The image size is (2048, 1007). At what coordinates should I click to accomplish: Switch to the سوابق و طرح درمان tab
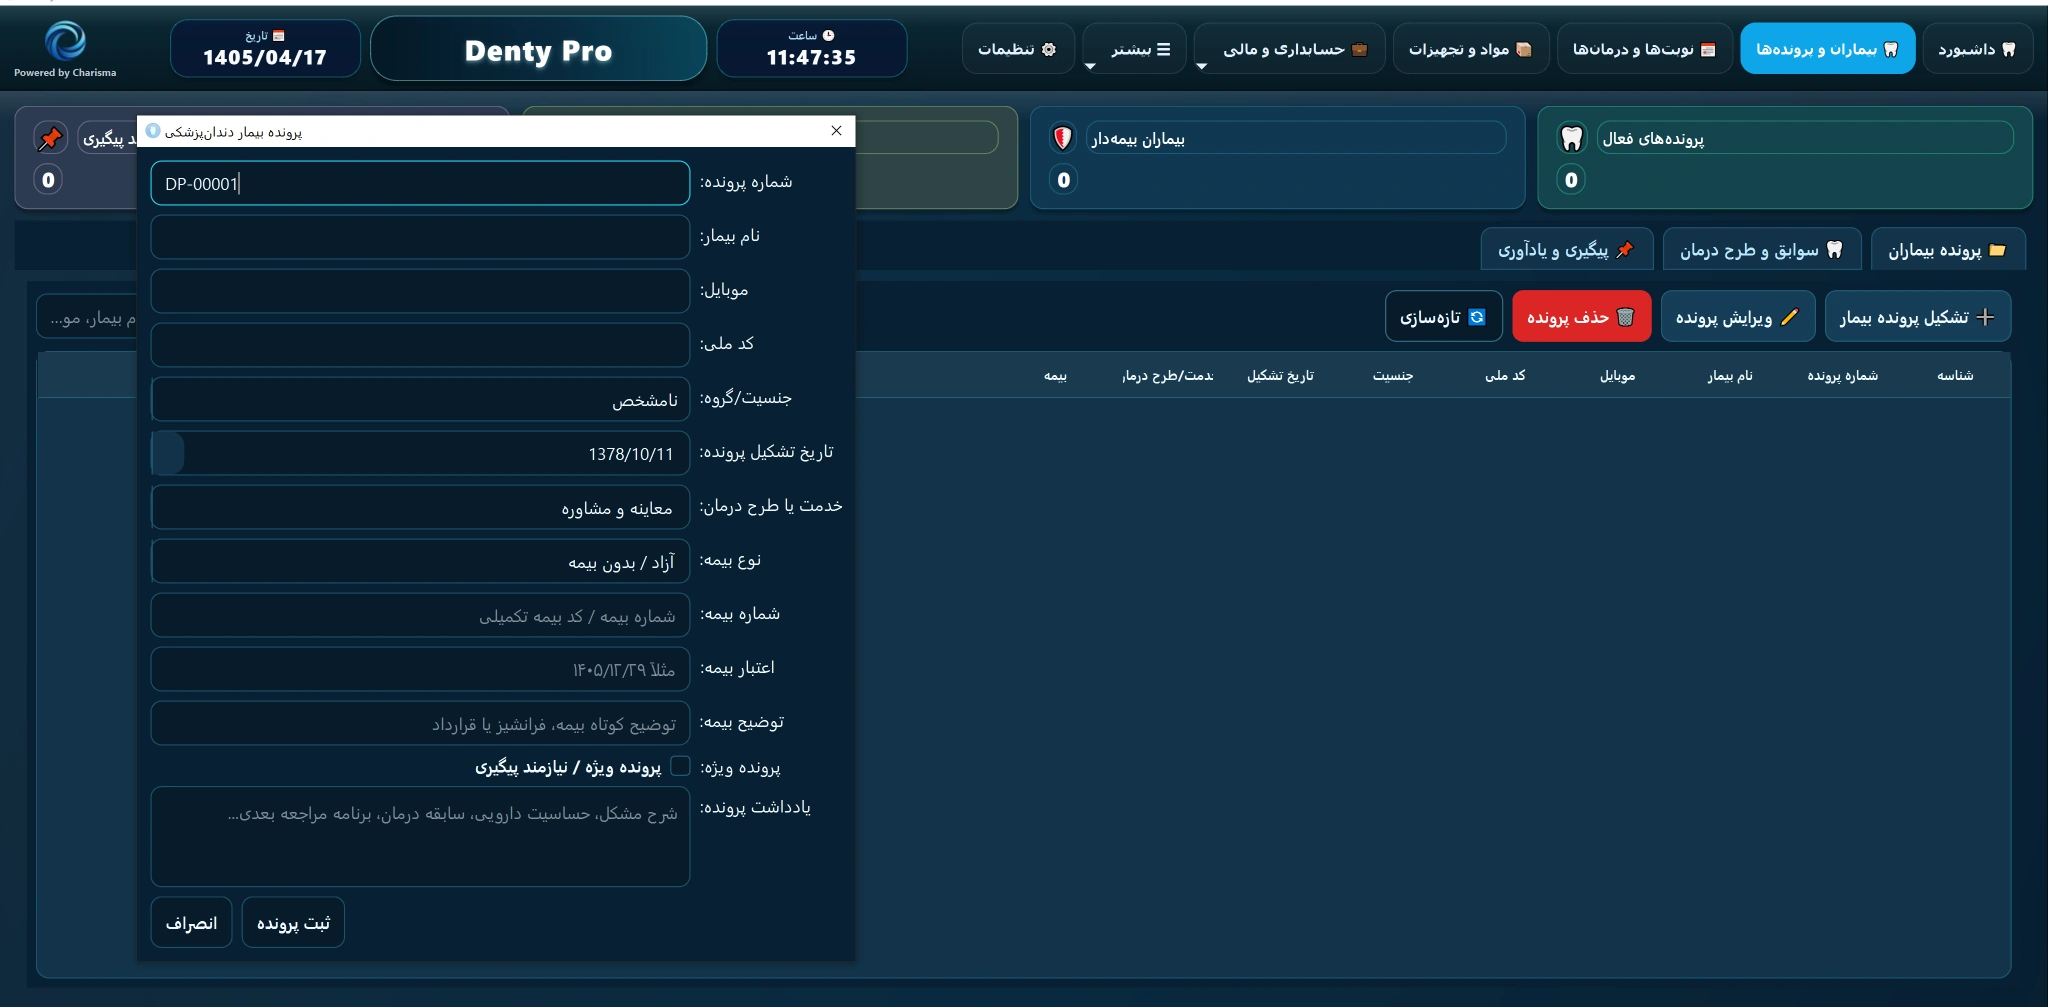click(x=1762, y=250)
